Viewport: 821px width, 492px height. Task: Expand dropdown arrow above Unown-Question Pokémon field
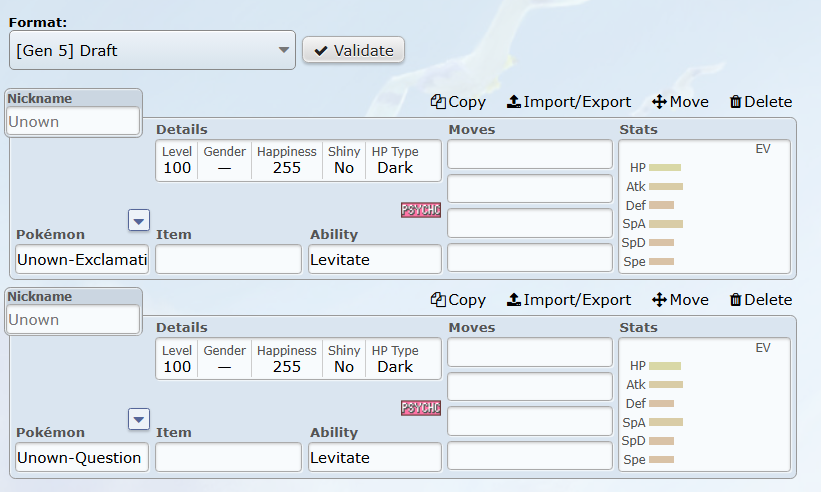pyautogui.click(x=139, y=418)
